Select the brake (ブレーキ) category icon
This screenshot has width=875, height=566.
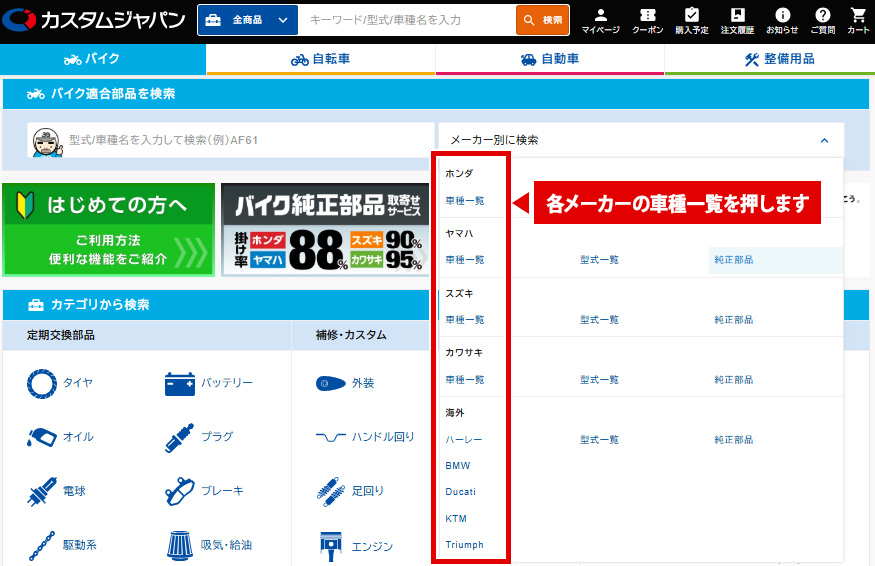pos(180,491)
